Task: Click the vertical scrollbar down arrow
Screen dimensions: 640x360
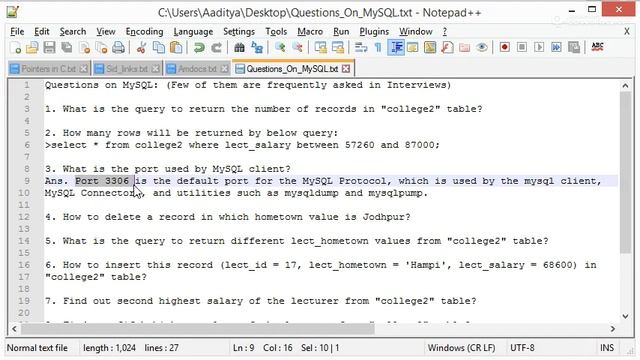Action: pos(625,316)
